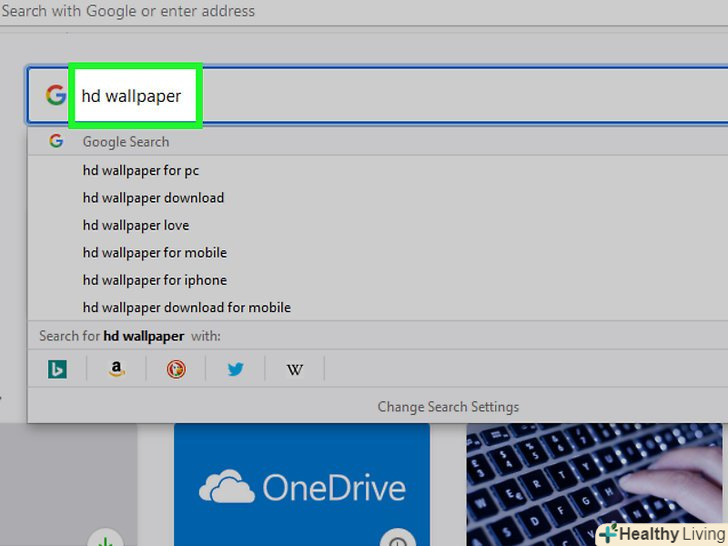The width and height of the screenshot is (728, 546).
Task: Search with Wikipedia icon
Action: [295, 370]
